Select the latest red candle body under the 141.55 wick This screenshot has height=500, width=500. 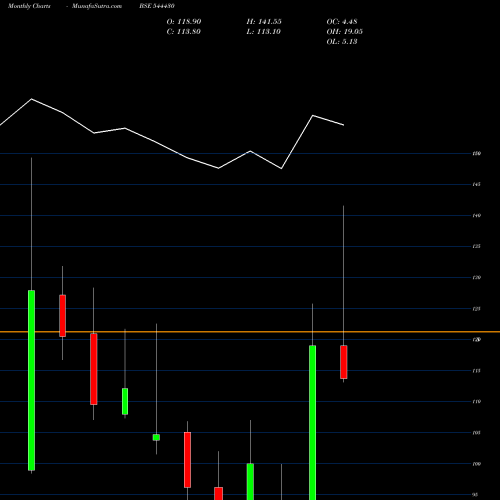coord(344,362)
